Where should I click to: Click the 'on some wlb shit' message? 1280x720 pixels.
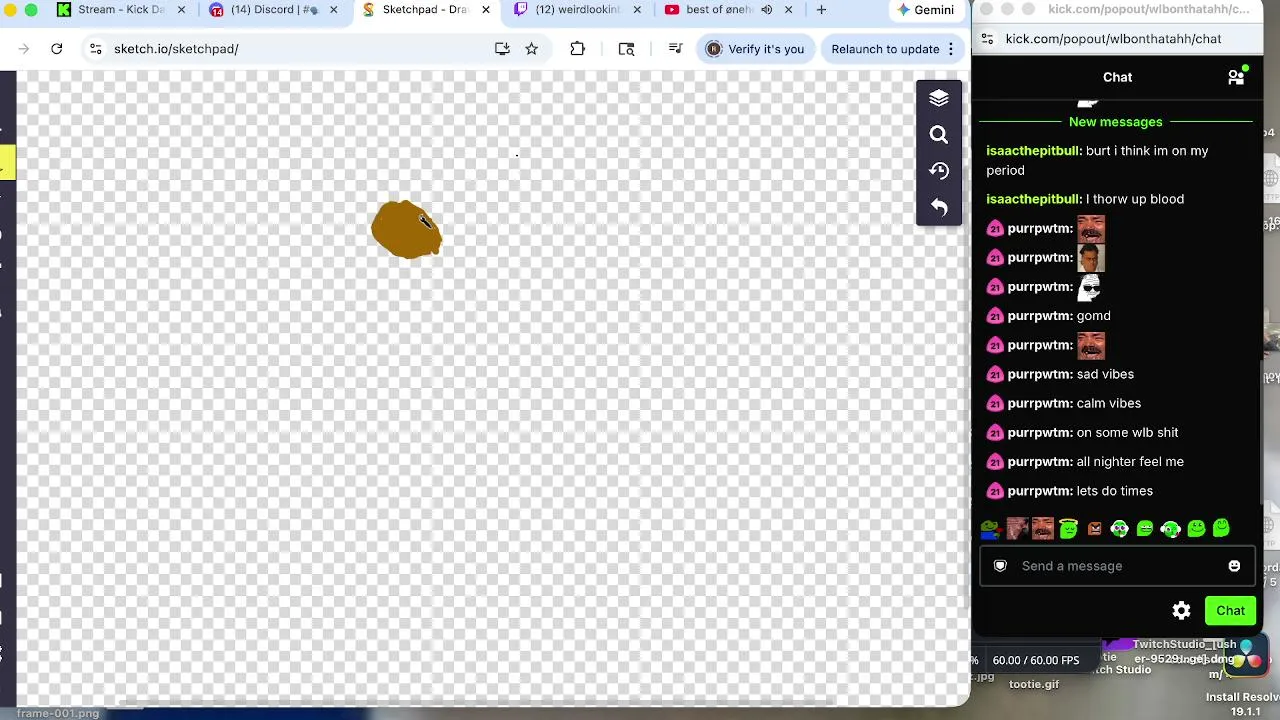click(1127, 432)
